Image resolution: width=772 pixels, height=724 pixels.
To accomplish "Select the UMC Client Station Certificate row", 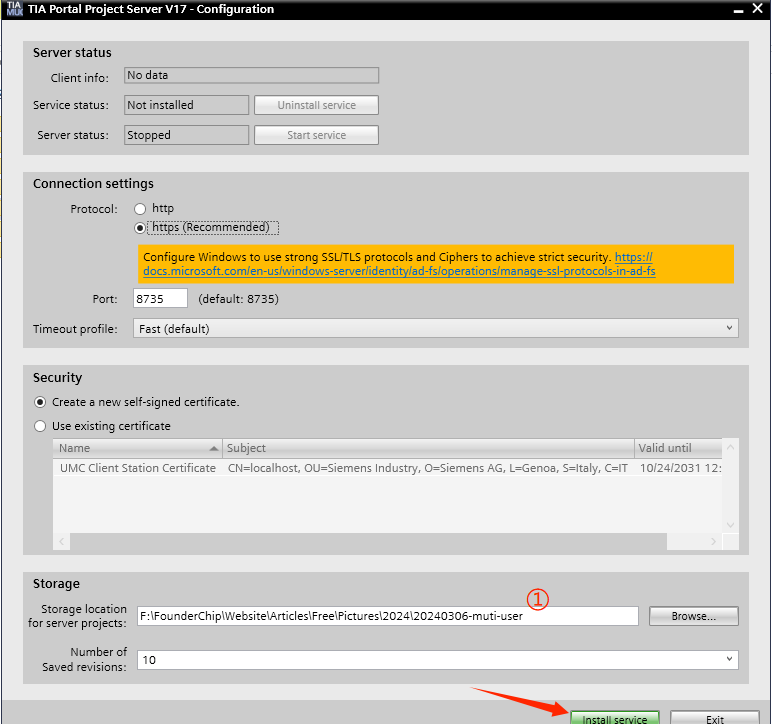I will tap(387, 468).
